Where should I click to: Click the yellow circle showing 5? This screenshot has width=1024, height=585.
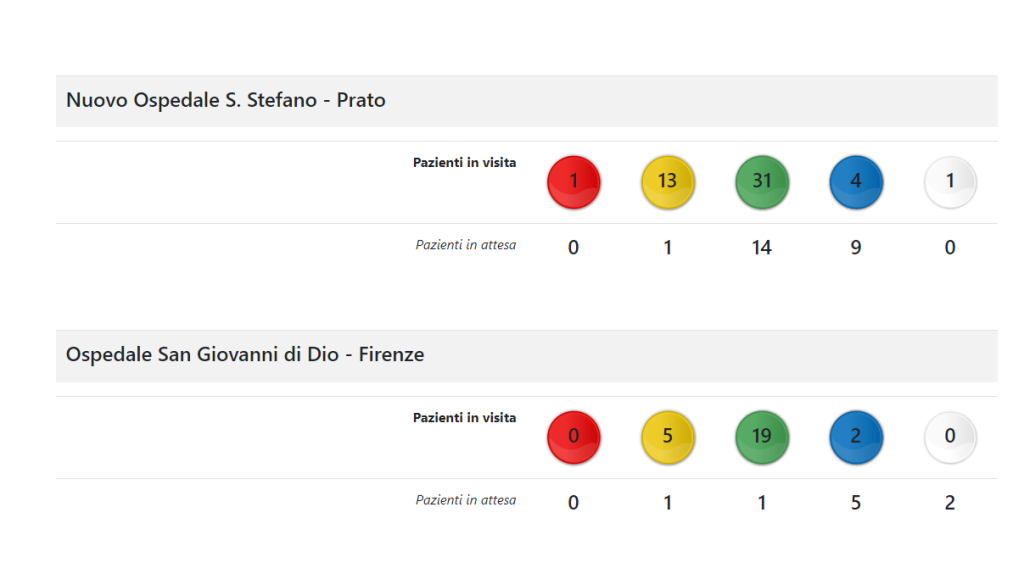tap(667, 437)
